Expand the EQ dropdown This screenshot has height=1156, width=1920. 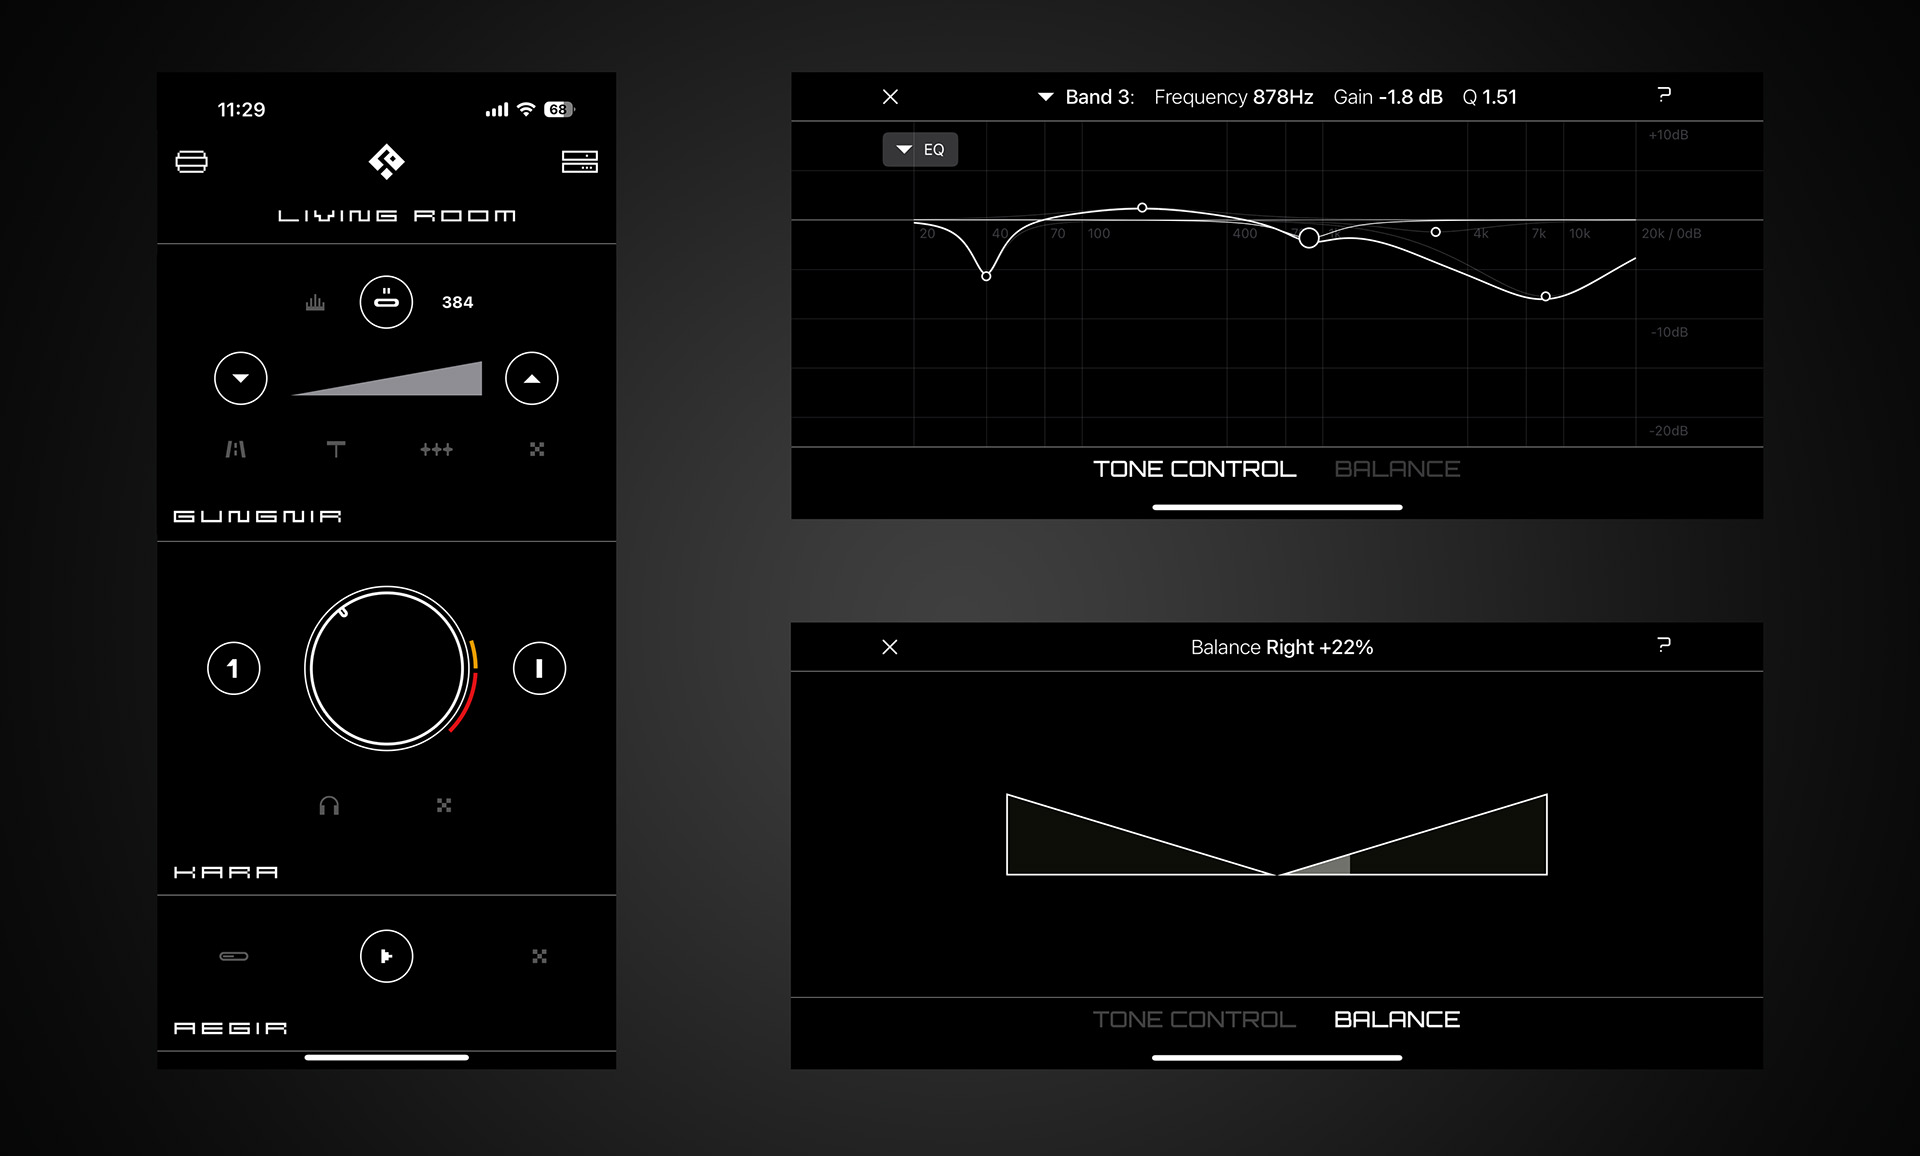(920, 149)
